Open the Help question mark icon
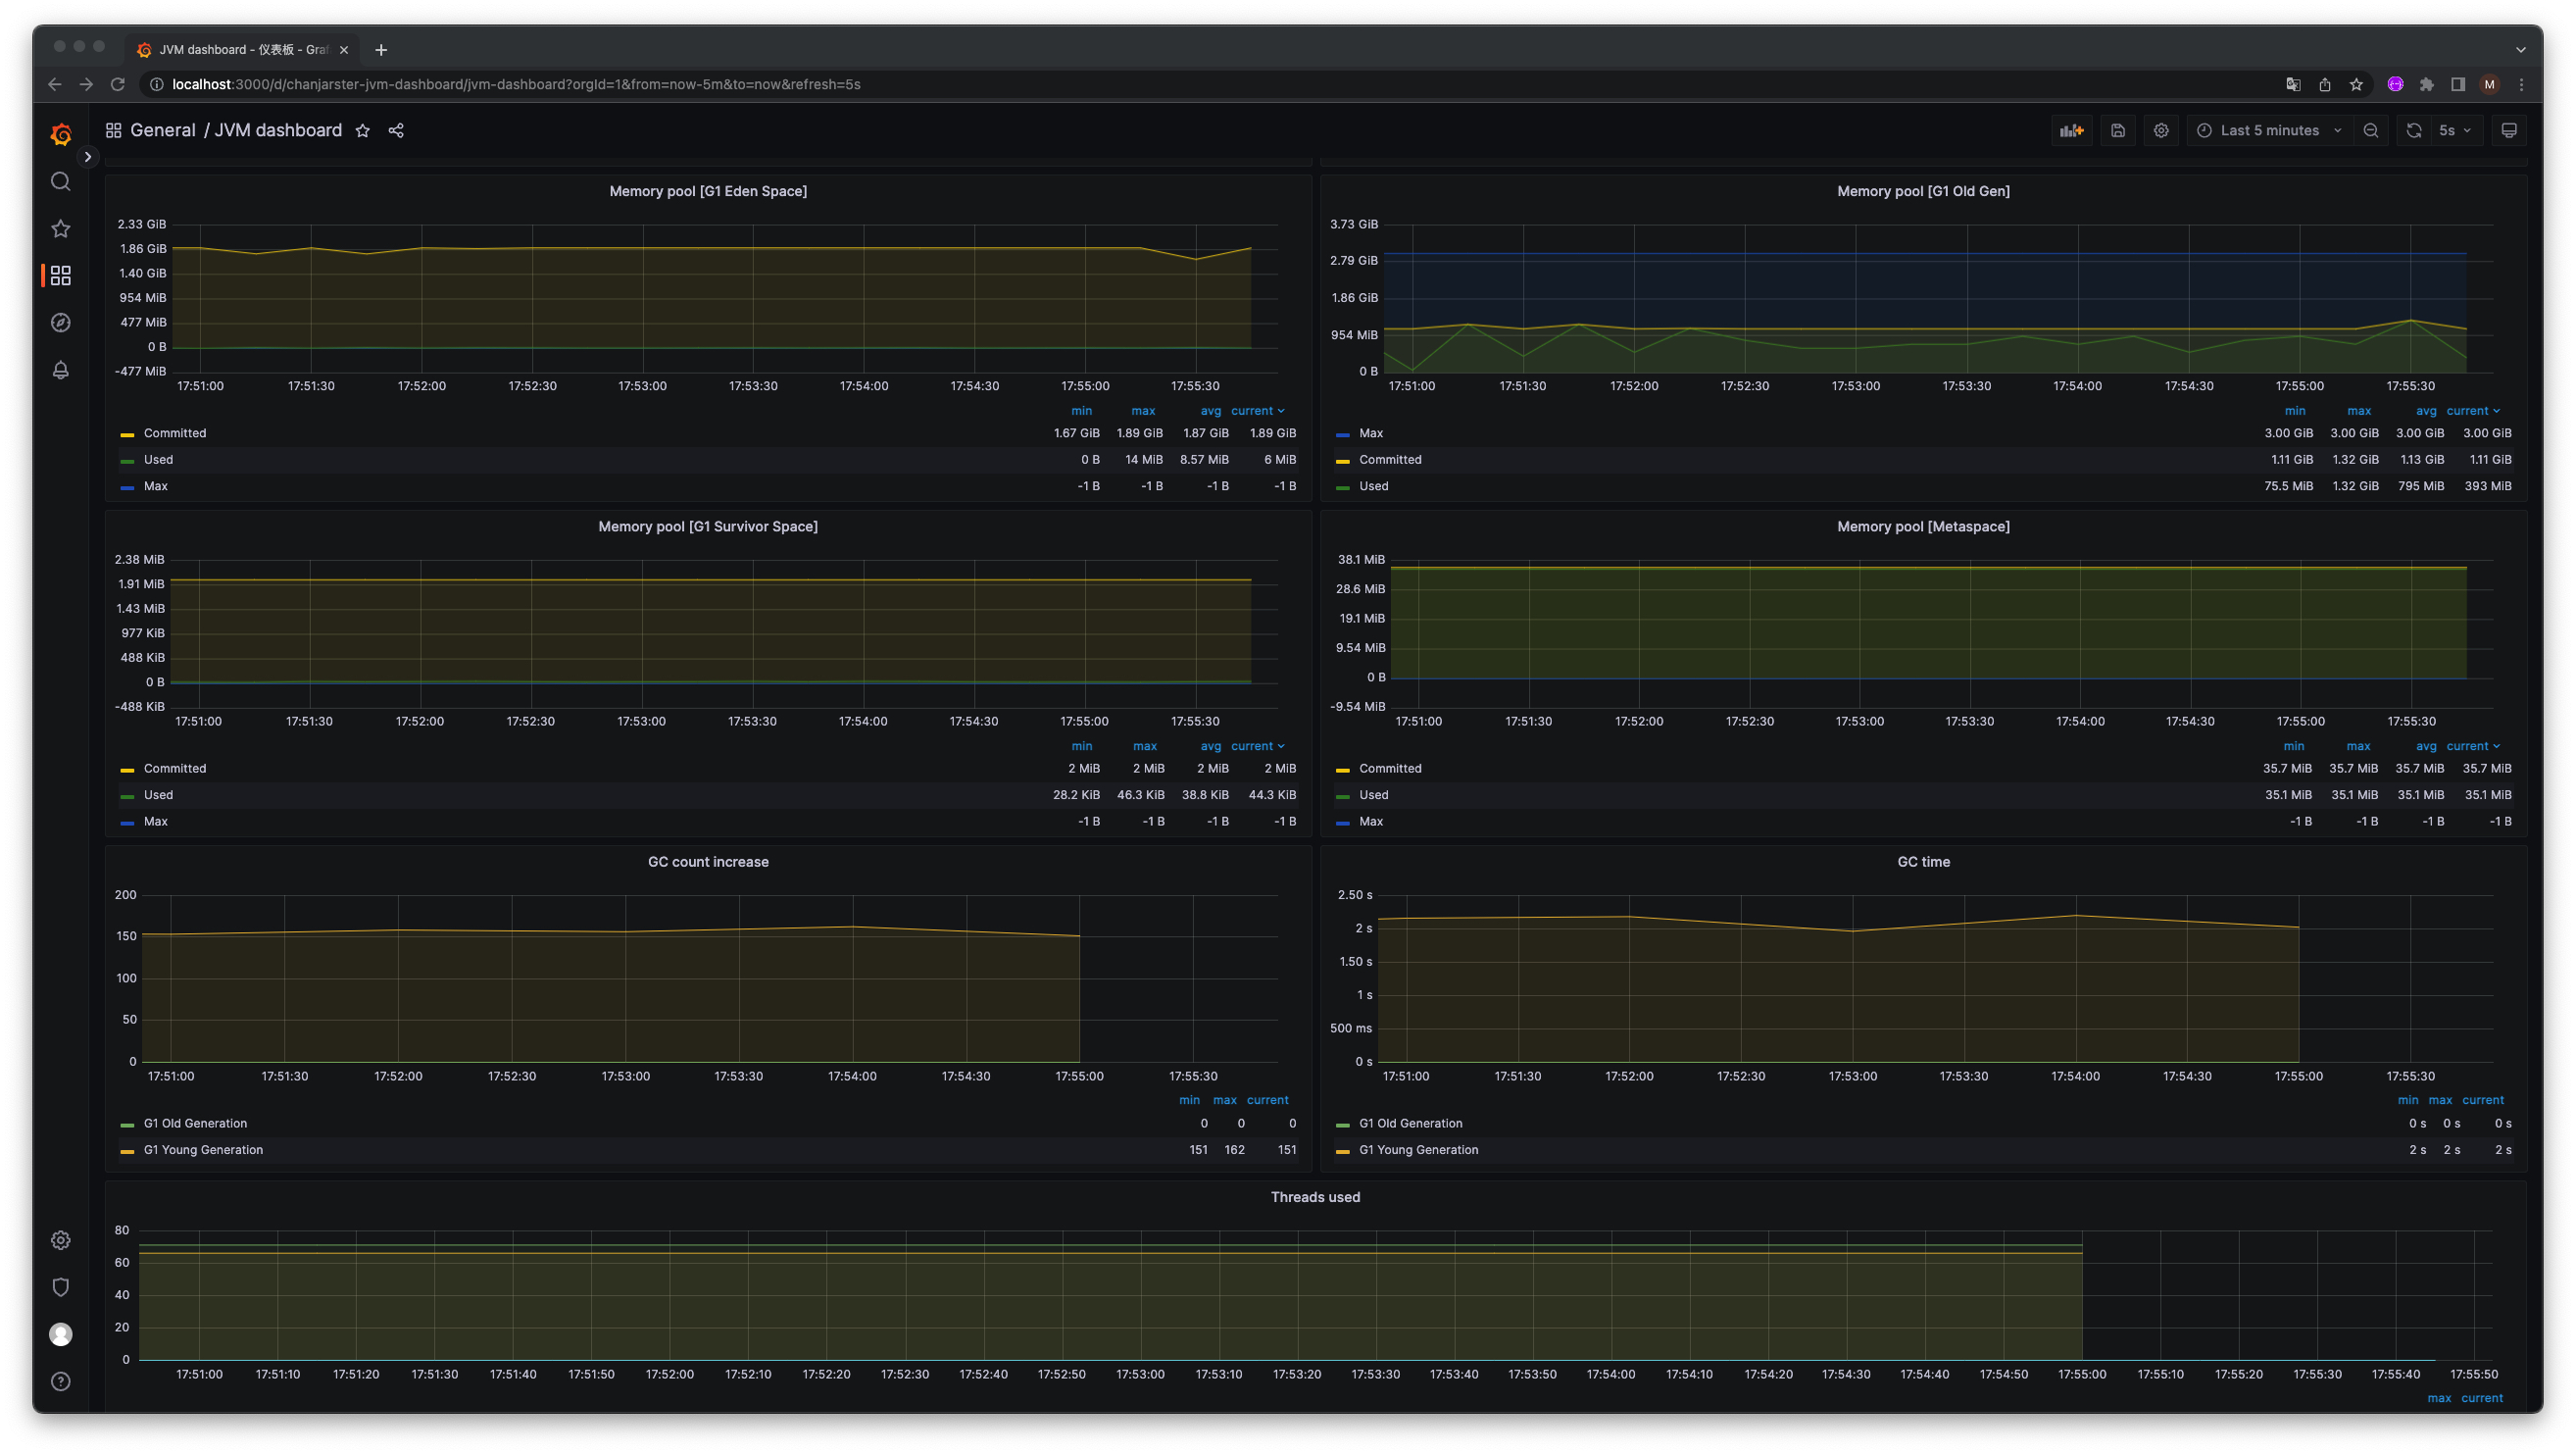The width and height of the screenshot is (2576, 1454). pyautogui.click(x=61, y=1381)
